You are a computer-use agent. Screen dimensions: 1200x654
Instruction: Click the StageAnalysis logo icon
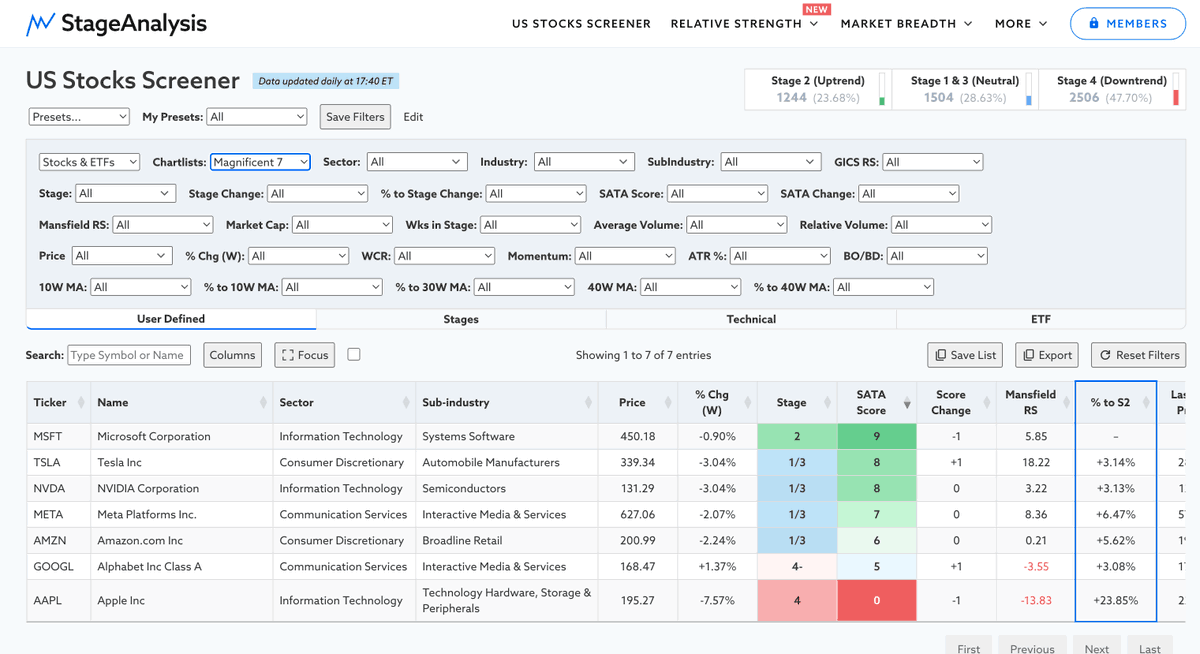(40, 23)
